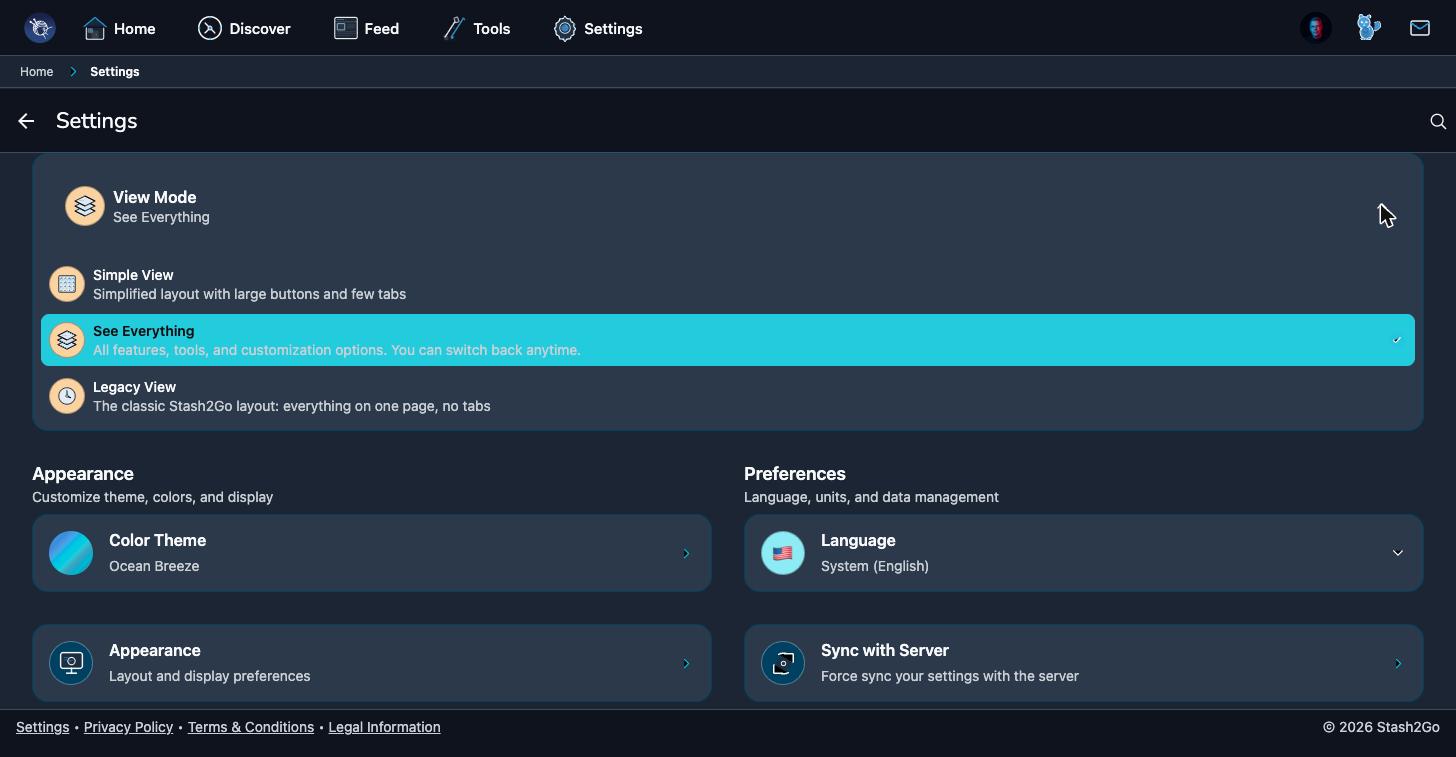Click the Settings gear icon in navbar
1456x757 pixels.
coord(565,28)
